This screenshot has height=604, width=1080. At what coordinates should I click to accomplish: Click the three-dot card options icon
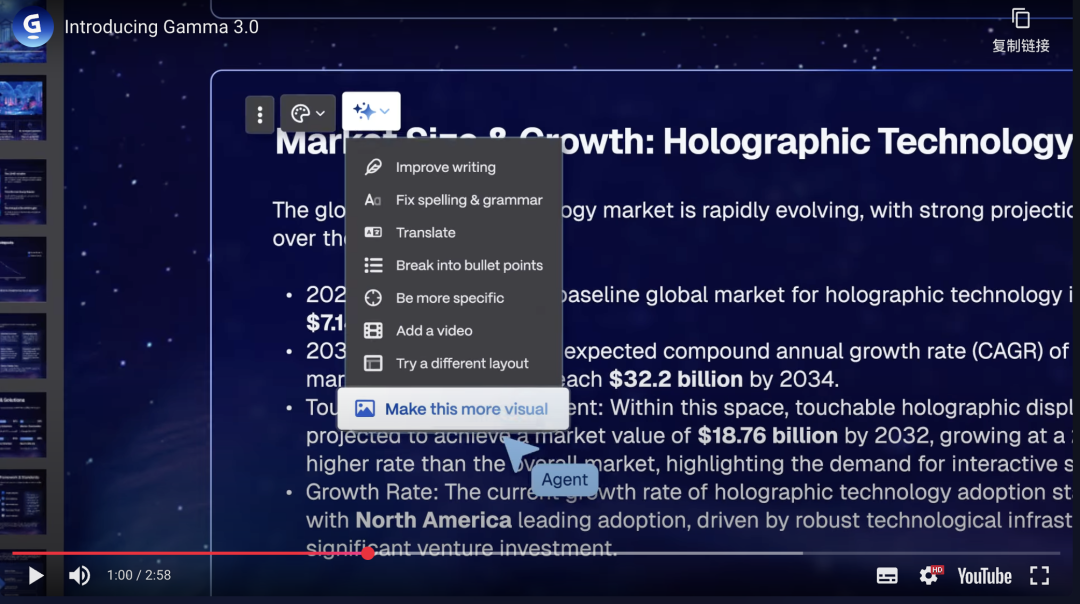pos(260,114)
